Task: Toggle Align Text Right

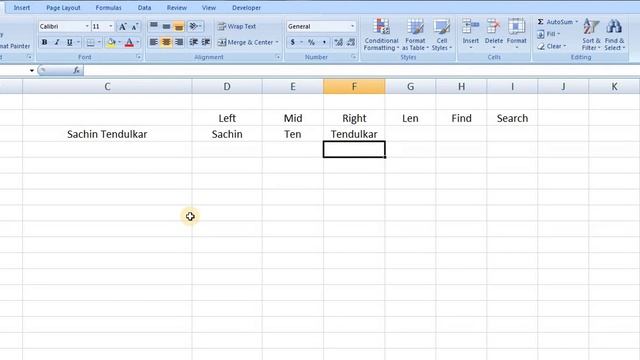Action: click(179, 42)
